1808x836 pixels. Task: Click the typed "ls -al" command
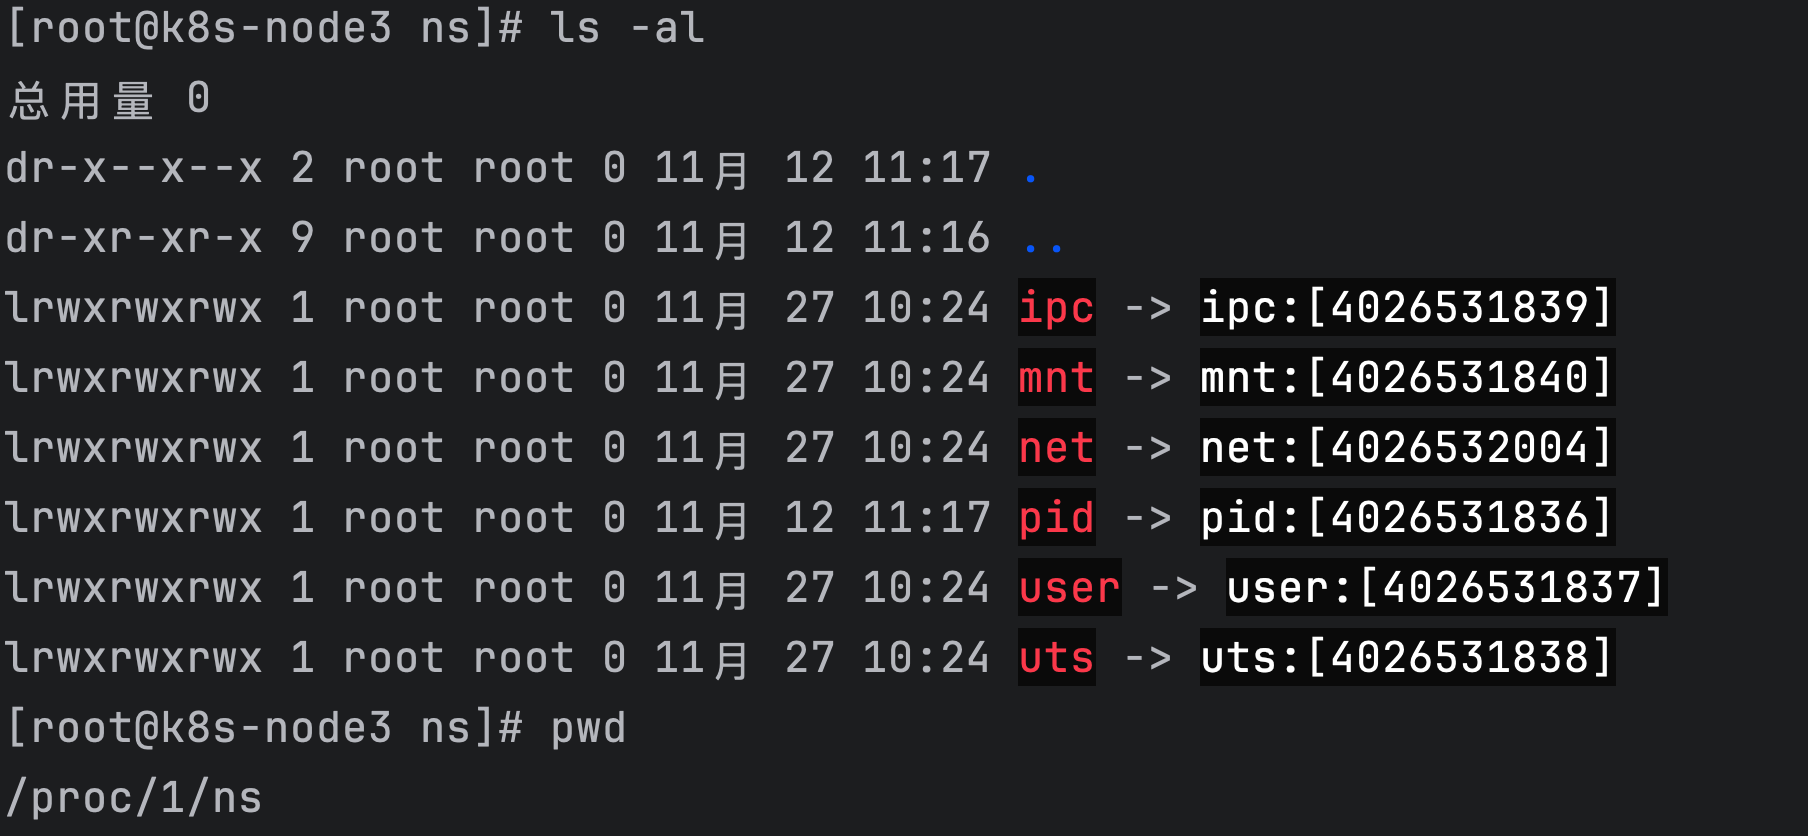627,28
